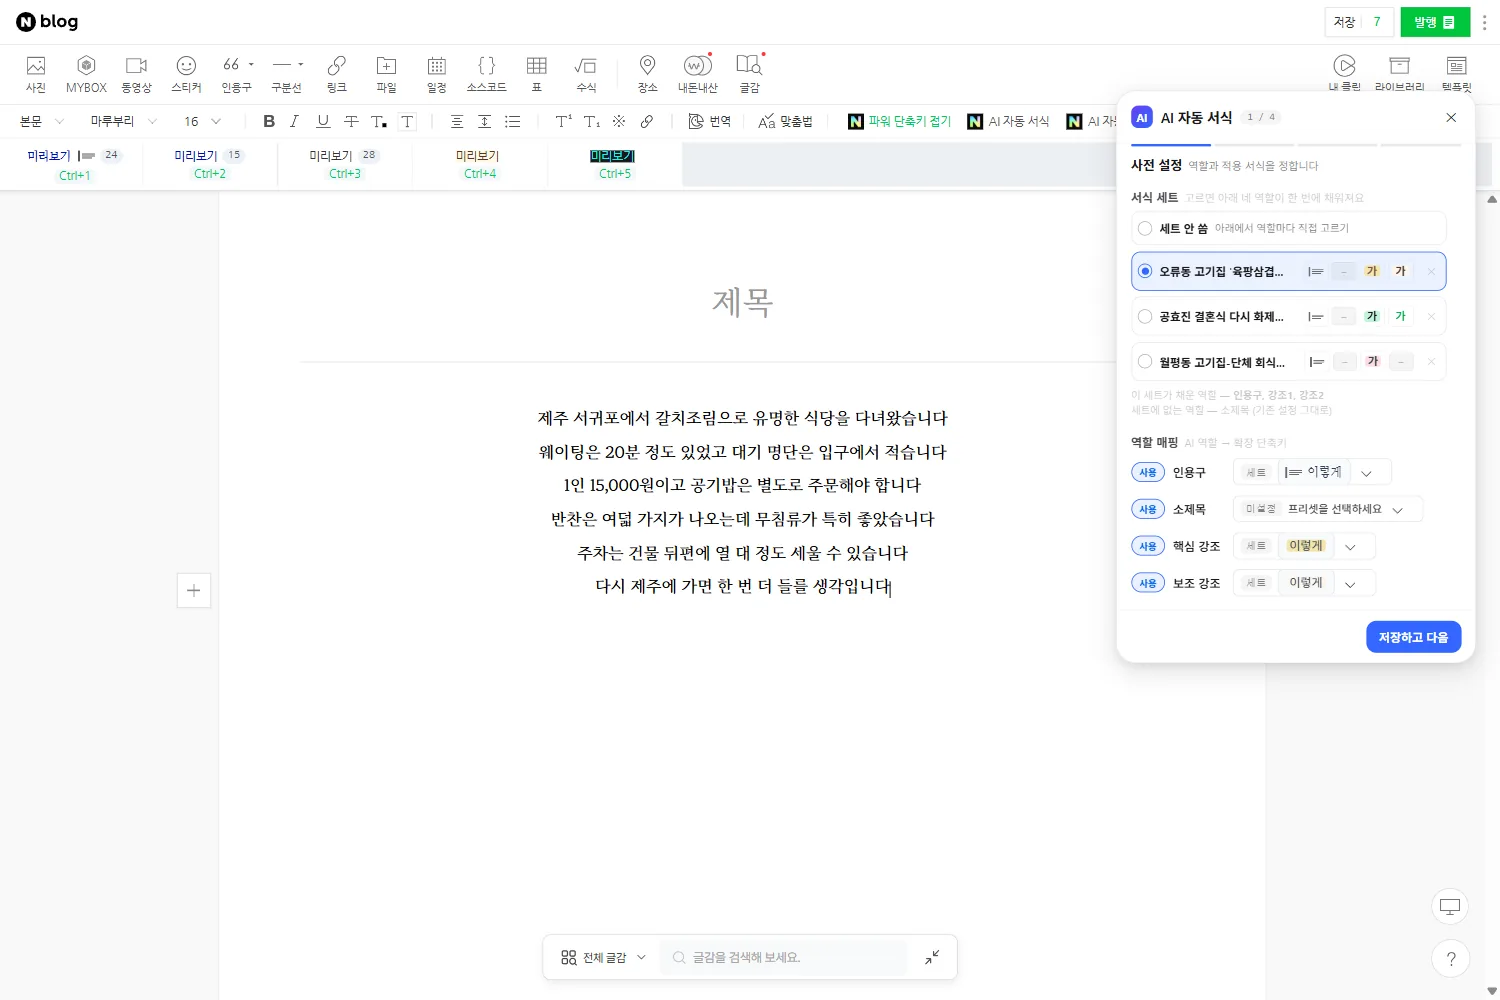
Task: Apply bold formatting to text
Action: [x=269, y=121]
